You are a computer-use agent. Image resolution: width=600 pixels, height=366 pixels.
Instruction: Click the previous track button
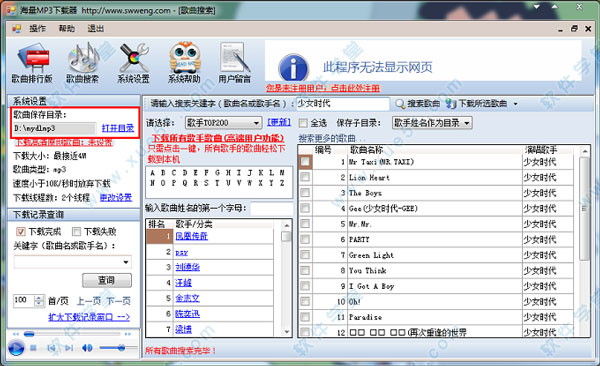(51, 348)
